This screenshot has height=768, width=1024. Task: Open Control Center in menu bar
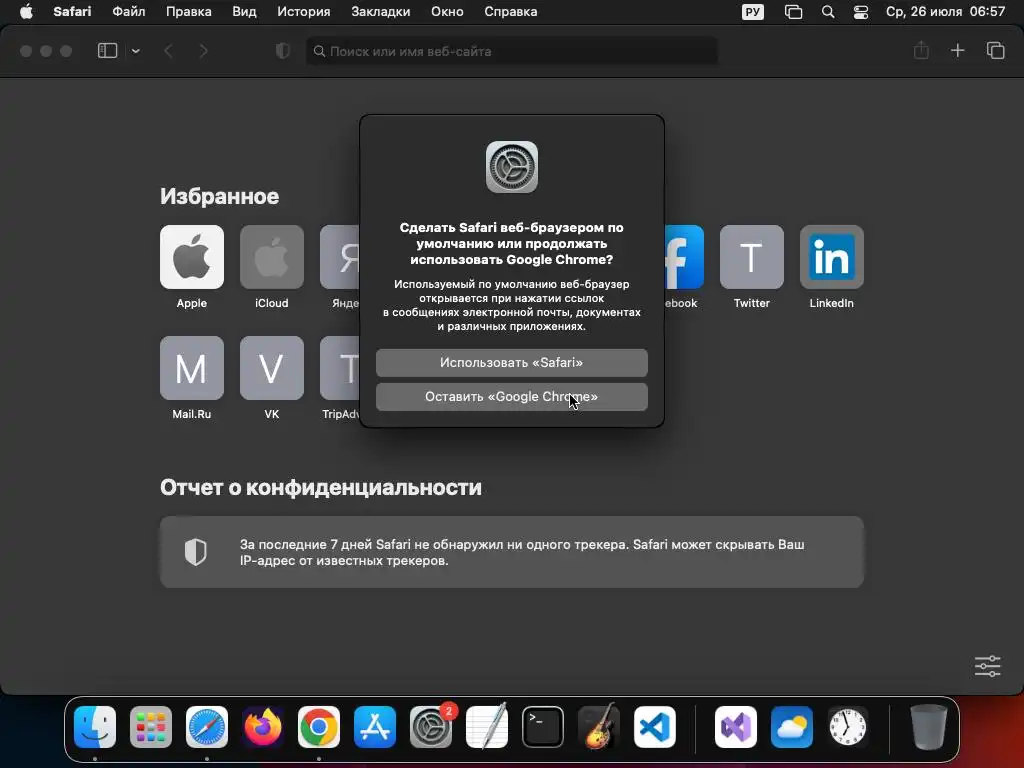861,12
